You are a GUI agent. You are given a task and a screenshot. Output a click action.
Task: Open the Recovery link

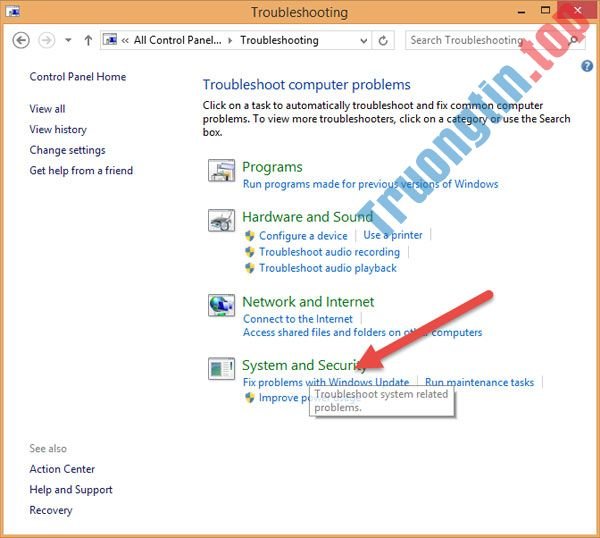[x=51, y=510]
